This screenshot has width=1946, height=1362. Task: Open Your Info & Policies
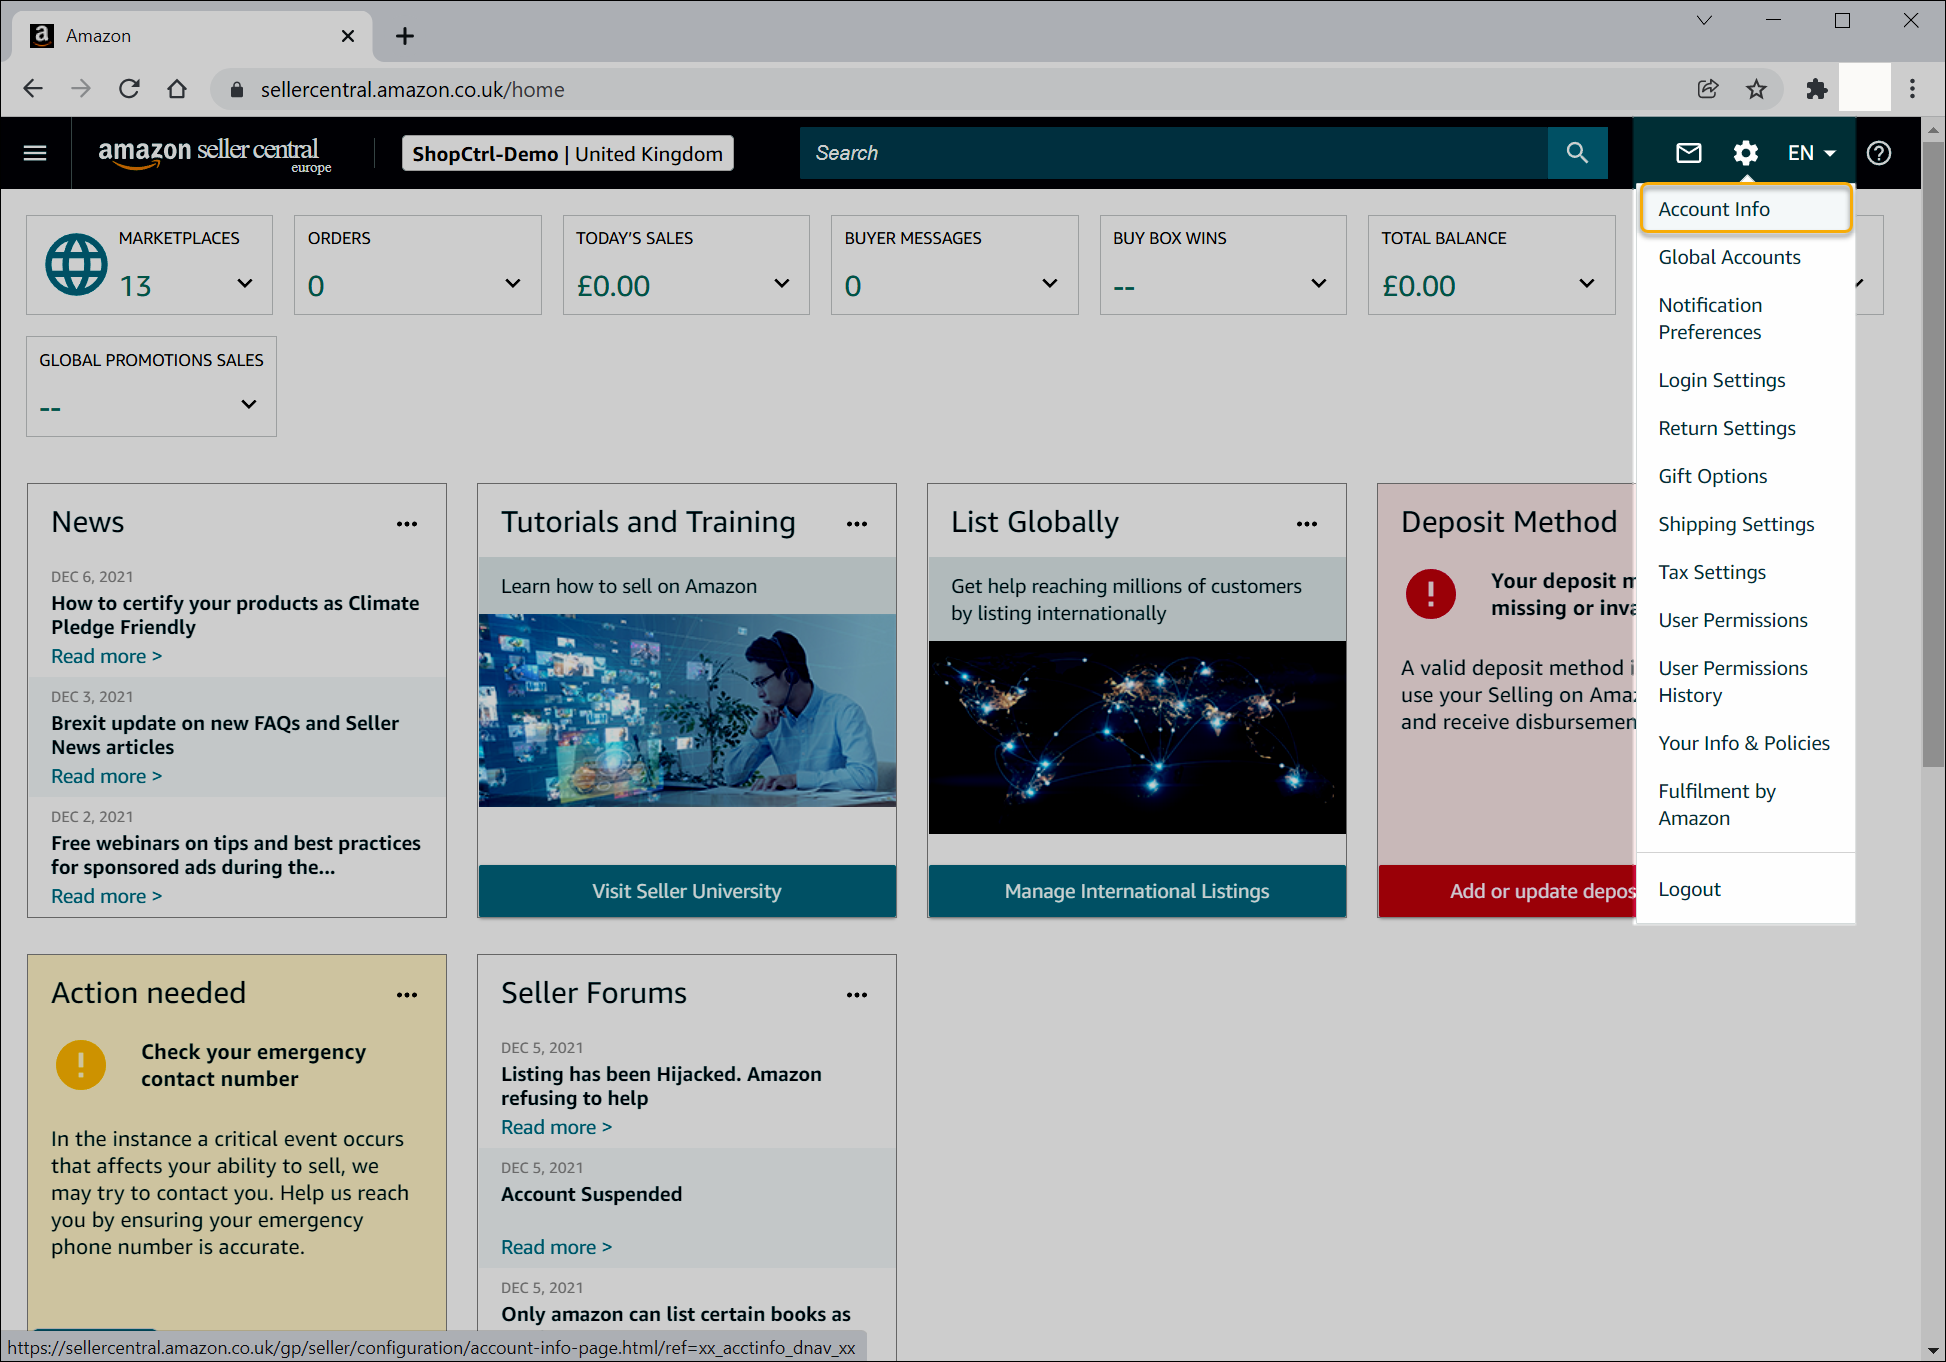(1744, 743)
